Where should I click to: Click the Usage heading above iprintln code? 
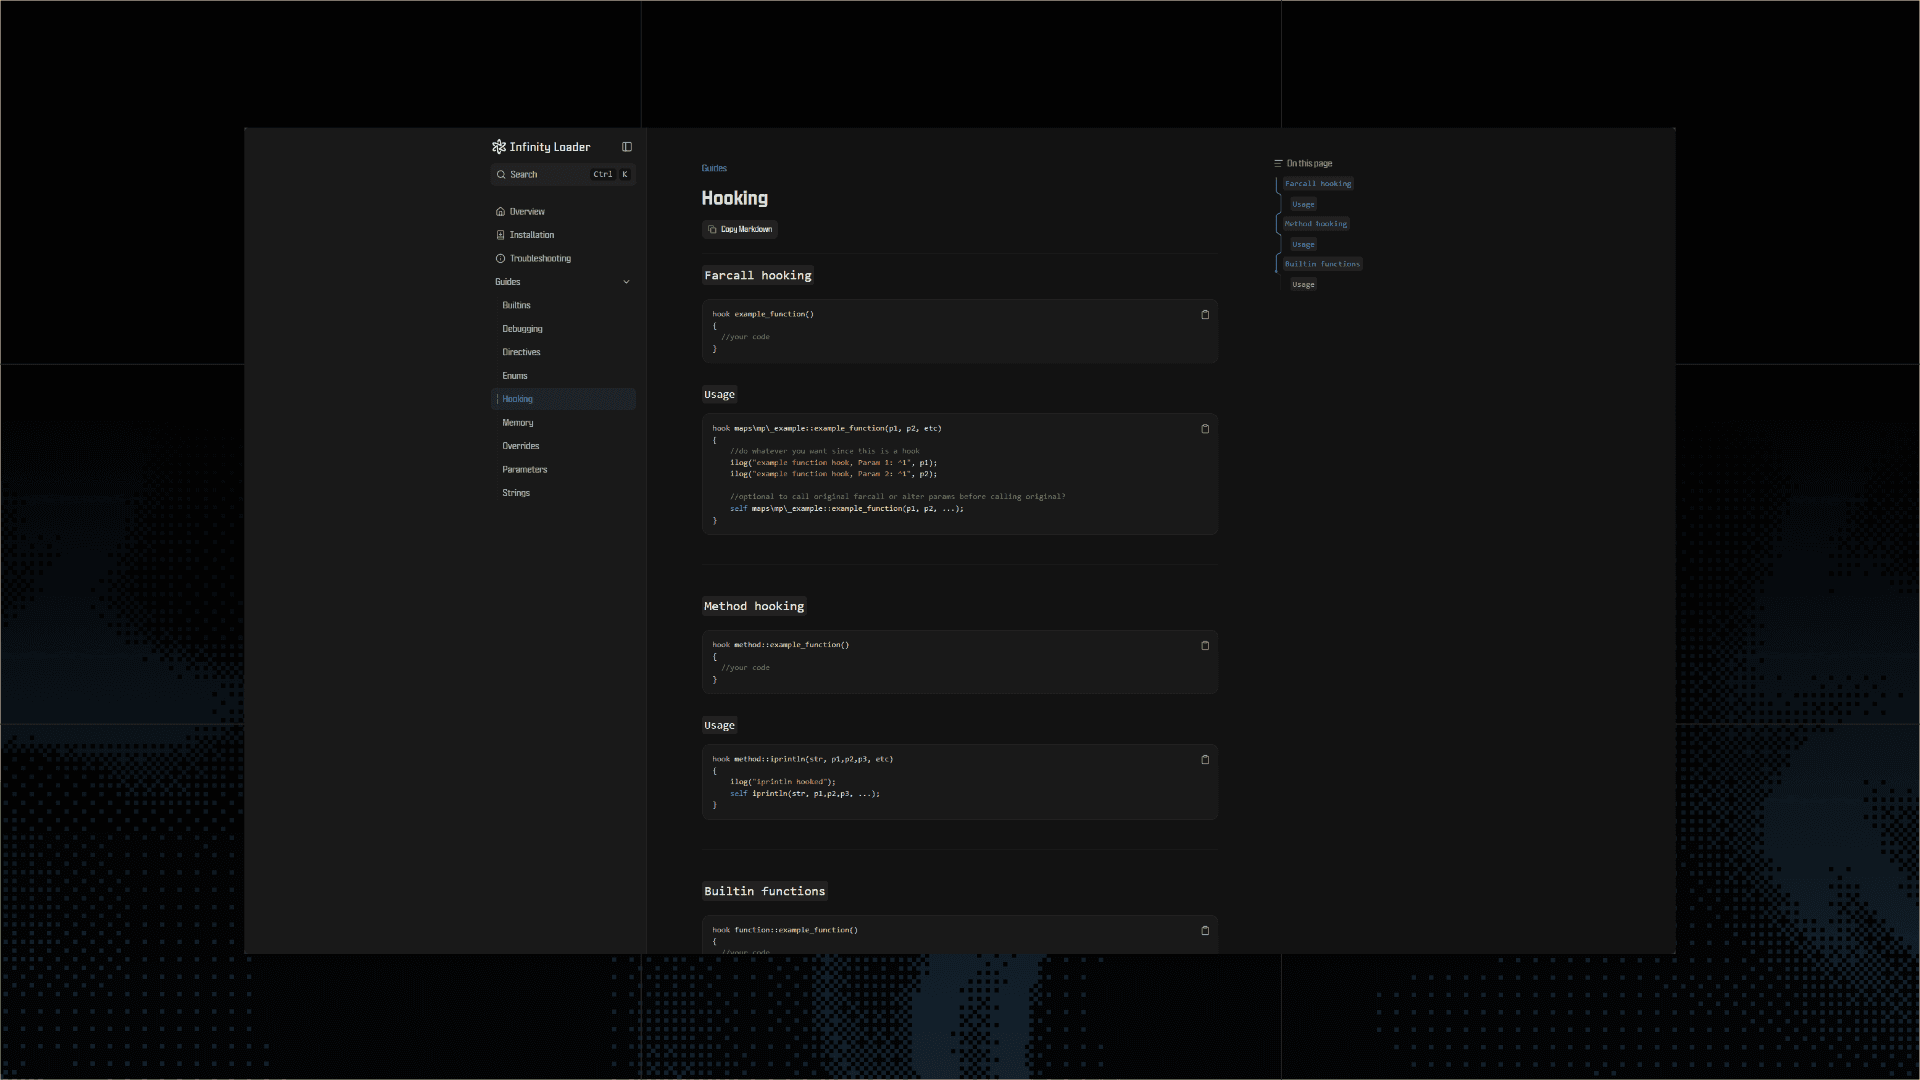click(x=719, y=726)
